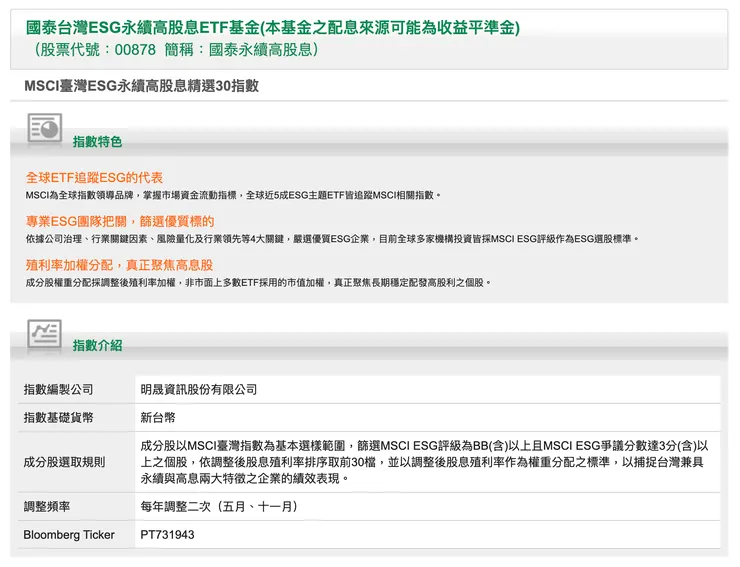740x567 pixels.
Task: Click the index features section icon beside 指數特色
Action: [44, 128]
